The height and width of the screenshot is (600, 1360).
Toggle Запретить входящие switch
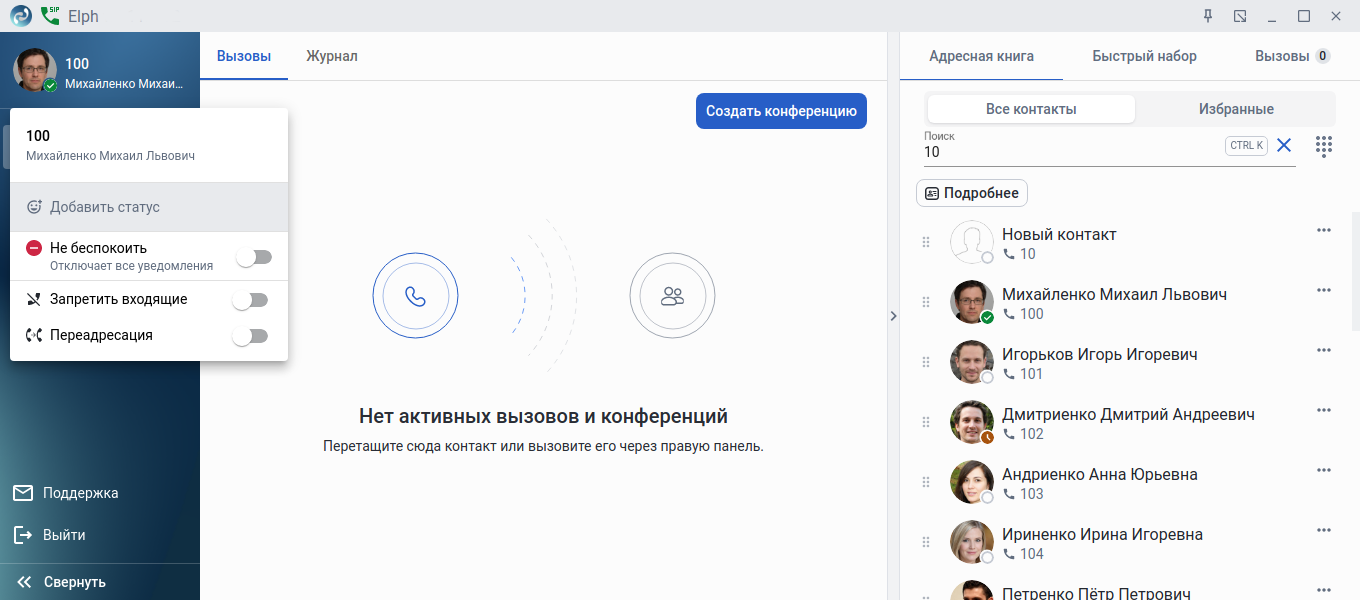(x=250, y=300)
